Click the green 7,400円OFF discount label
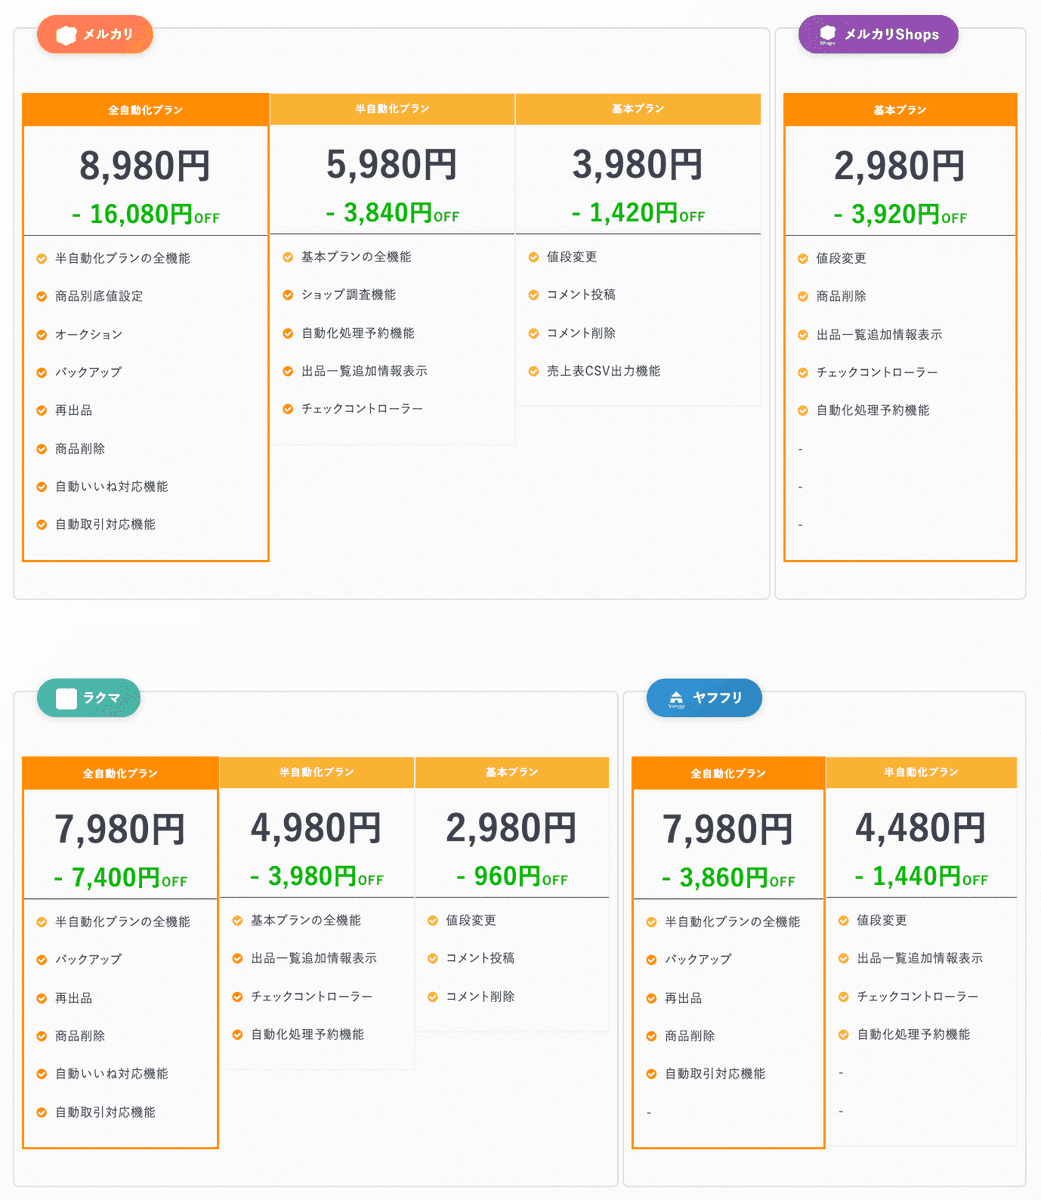Image resolution: width=1041 pixels, height=1200 pixels. pyautogui.click(x=120, y=877)
